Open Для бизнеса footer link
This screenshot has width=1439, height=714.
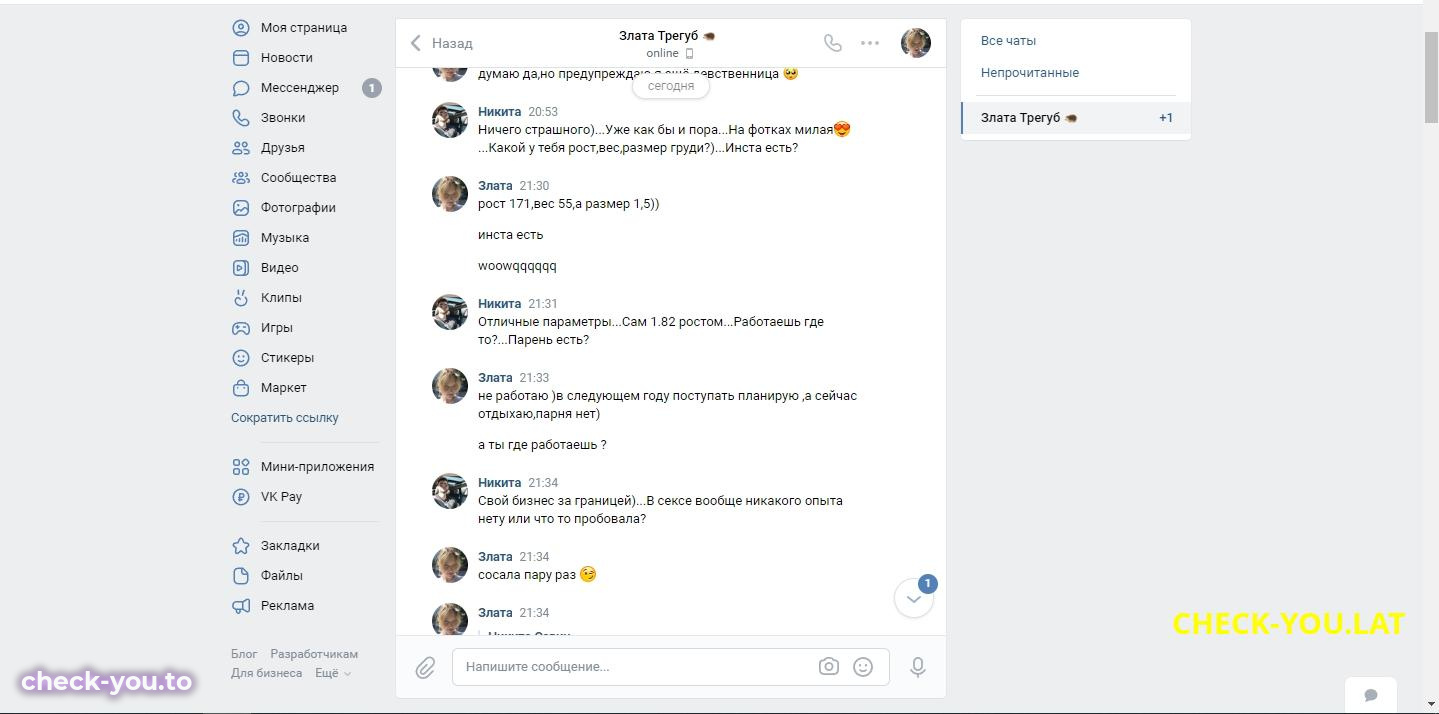coord(266,673)
